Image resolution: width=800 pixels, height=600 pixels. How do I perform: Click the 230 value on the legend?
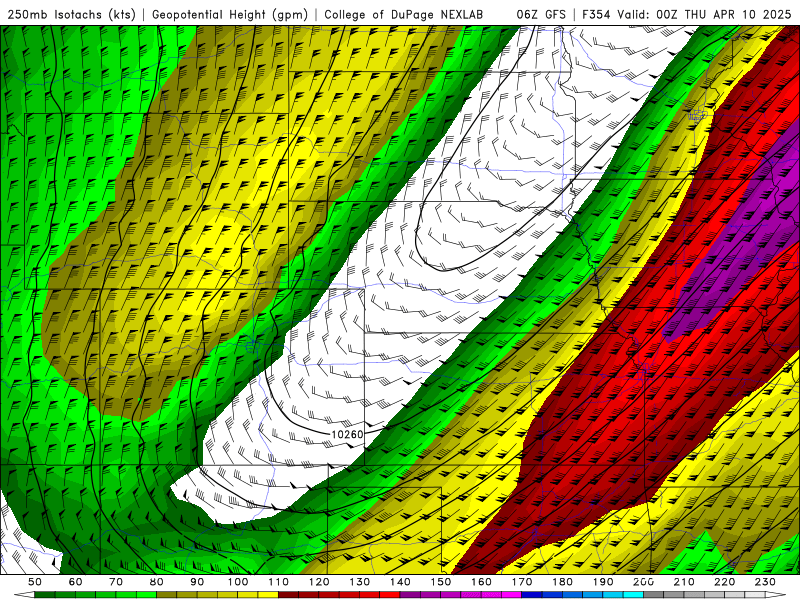pos(765,582)
